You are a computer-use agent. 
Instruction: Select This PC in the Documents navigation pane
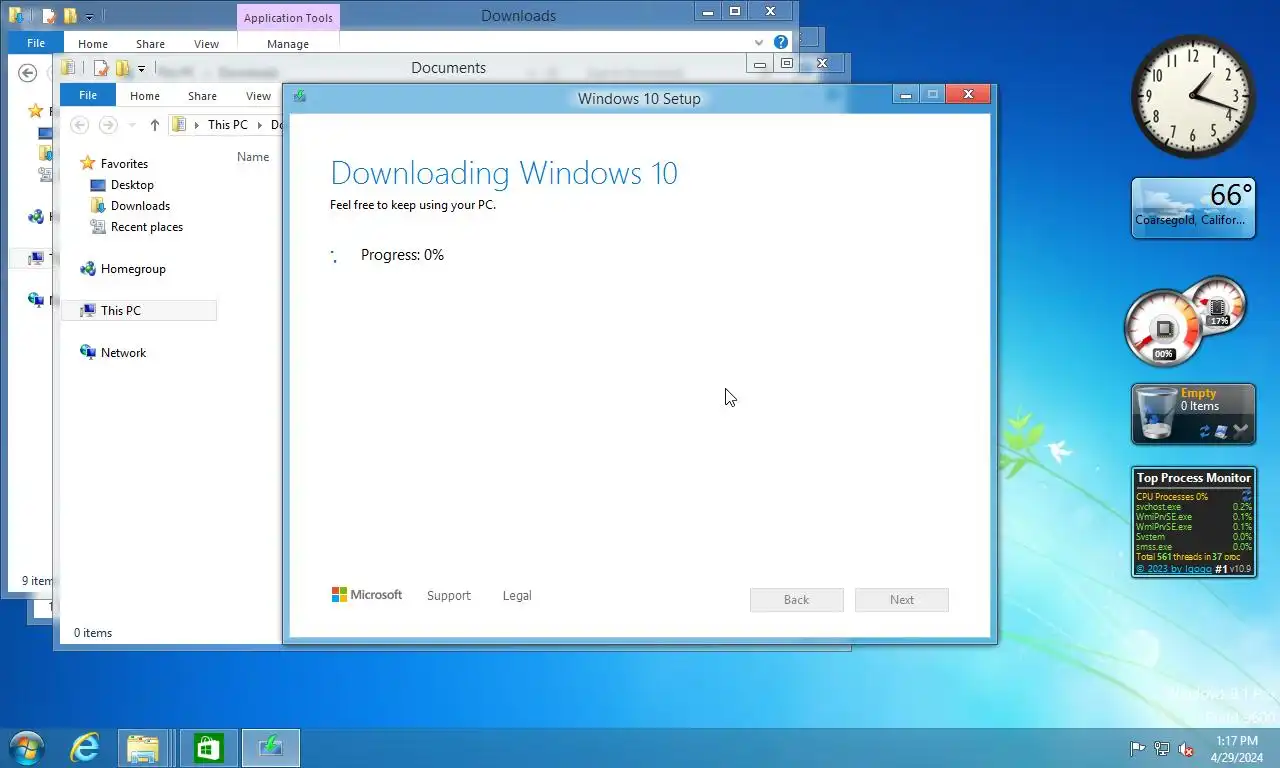click(x=139, y=311)
